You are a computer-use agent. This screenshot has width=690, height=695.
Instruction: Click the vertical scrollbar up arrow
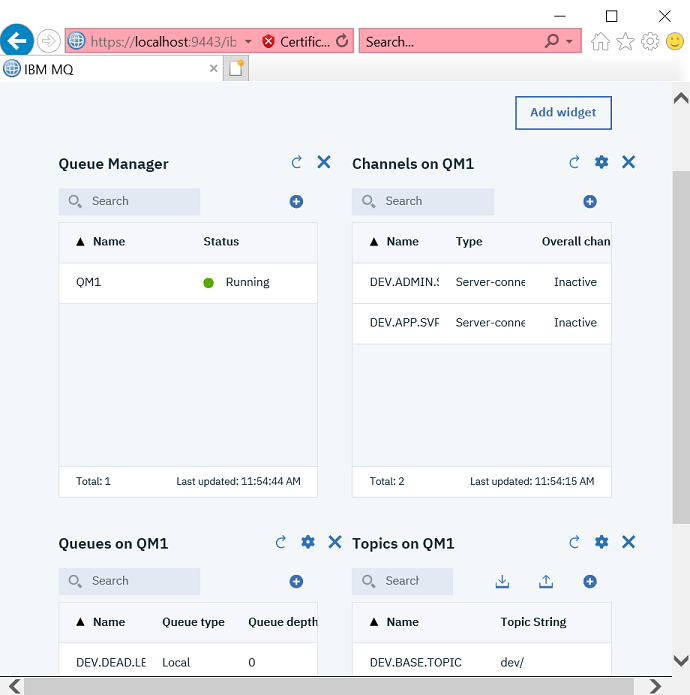(x=681, y=98)
